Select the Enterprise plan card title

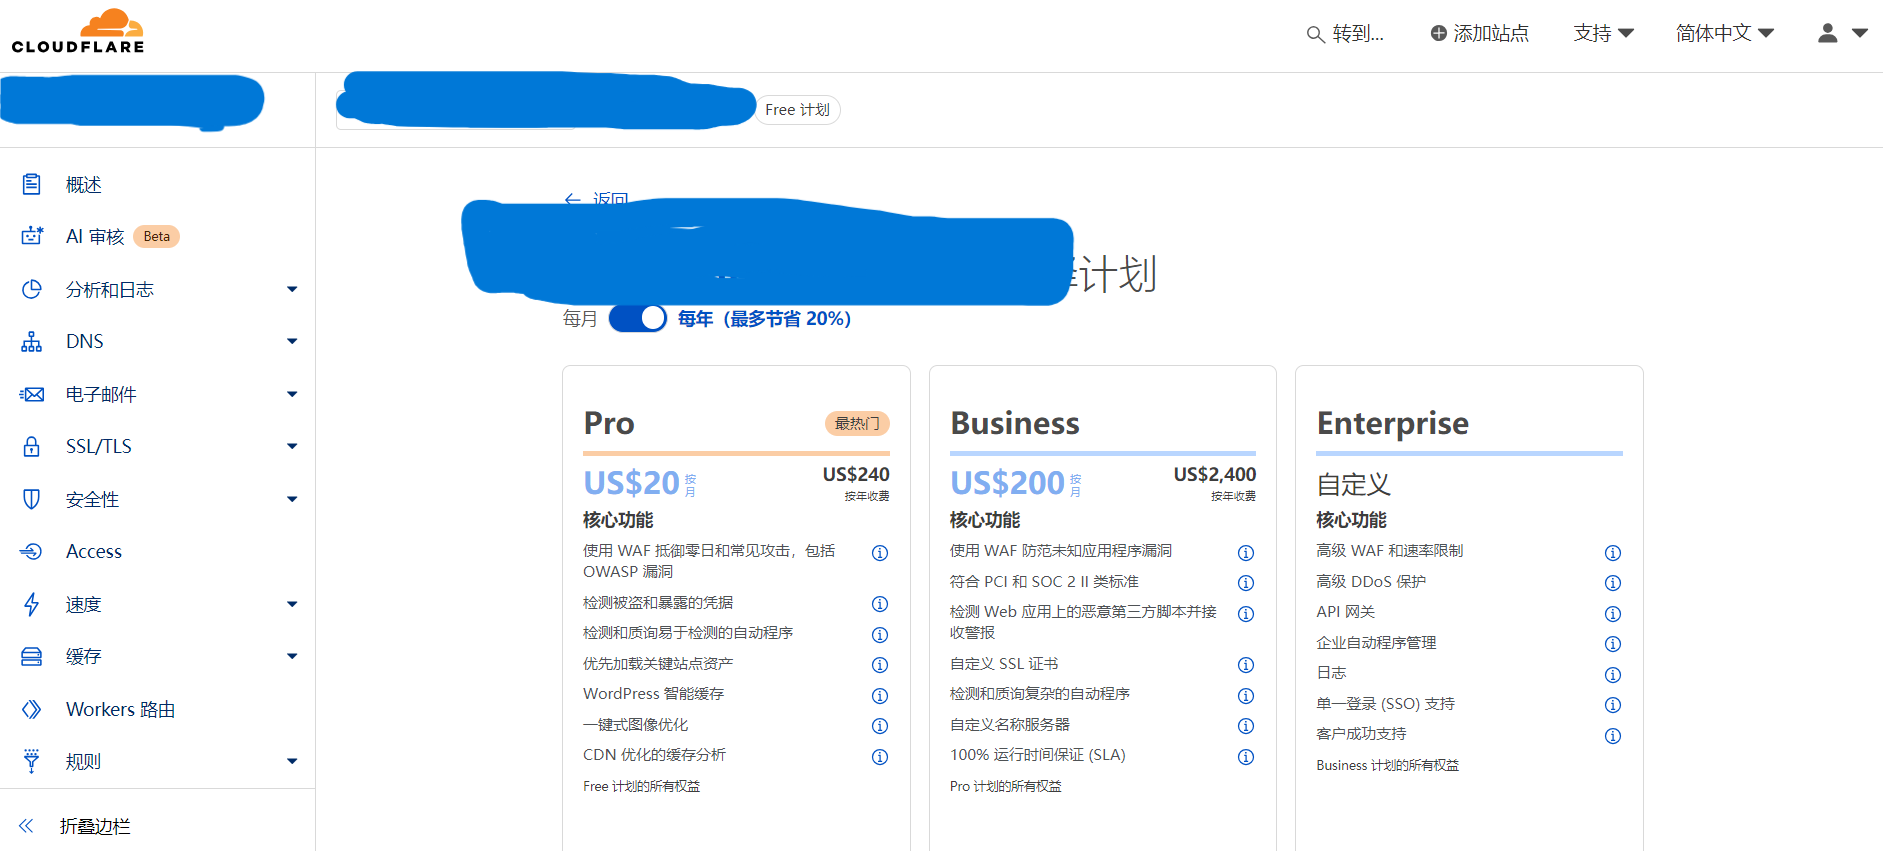pyautogui.click(x=1393, y=424)
